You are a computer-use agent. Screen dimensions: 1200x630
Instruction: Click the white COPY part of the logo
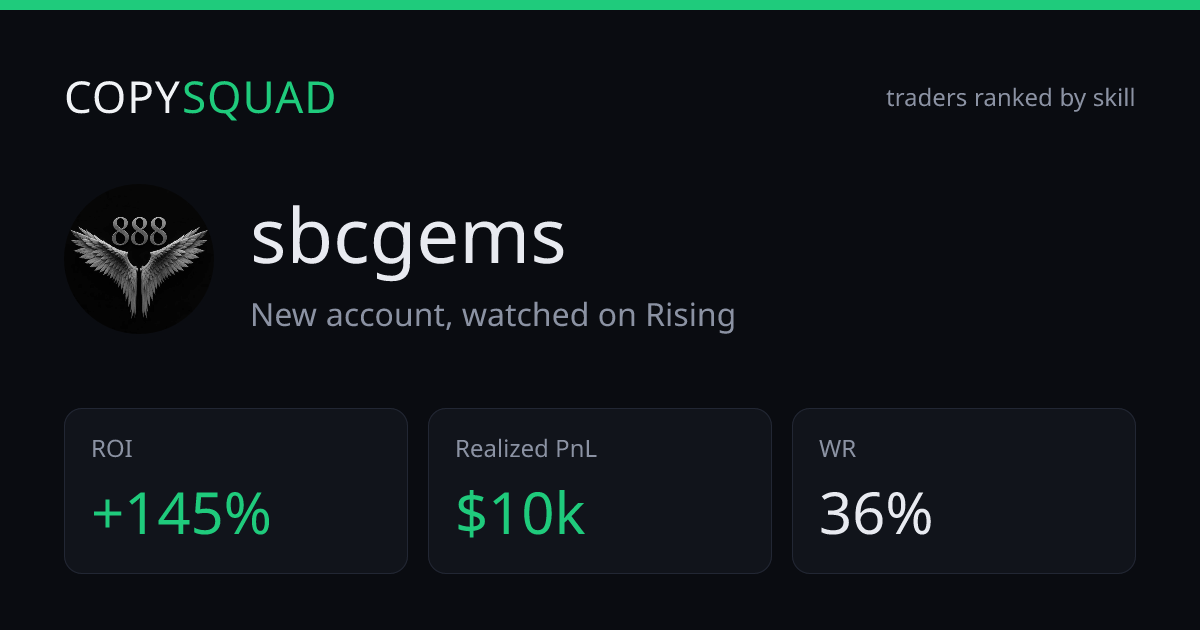(123, 98)
